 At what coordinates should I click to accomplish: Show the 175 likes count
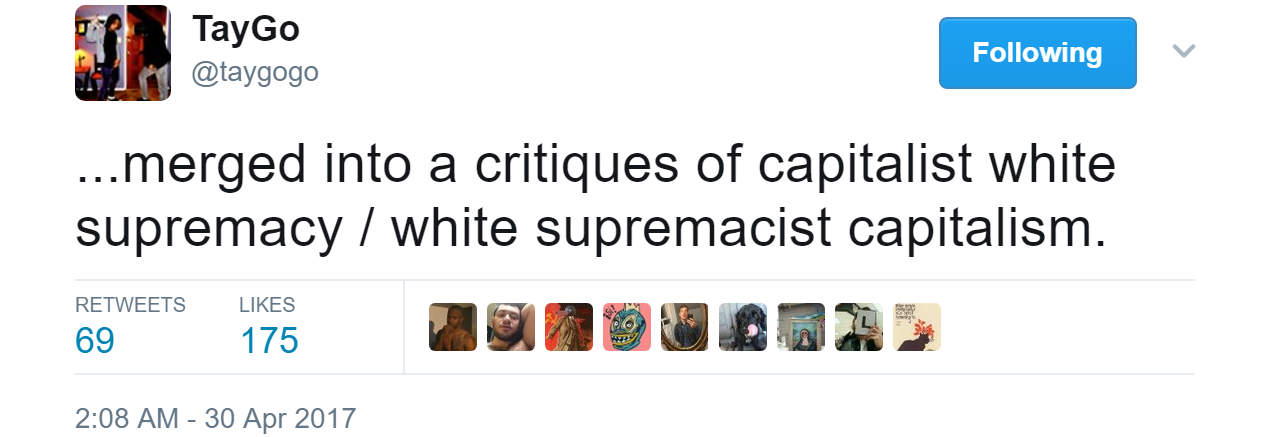pyautogui.click(x=268, y=341)
